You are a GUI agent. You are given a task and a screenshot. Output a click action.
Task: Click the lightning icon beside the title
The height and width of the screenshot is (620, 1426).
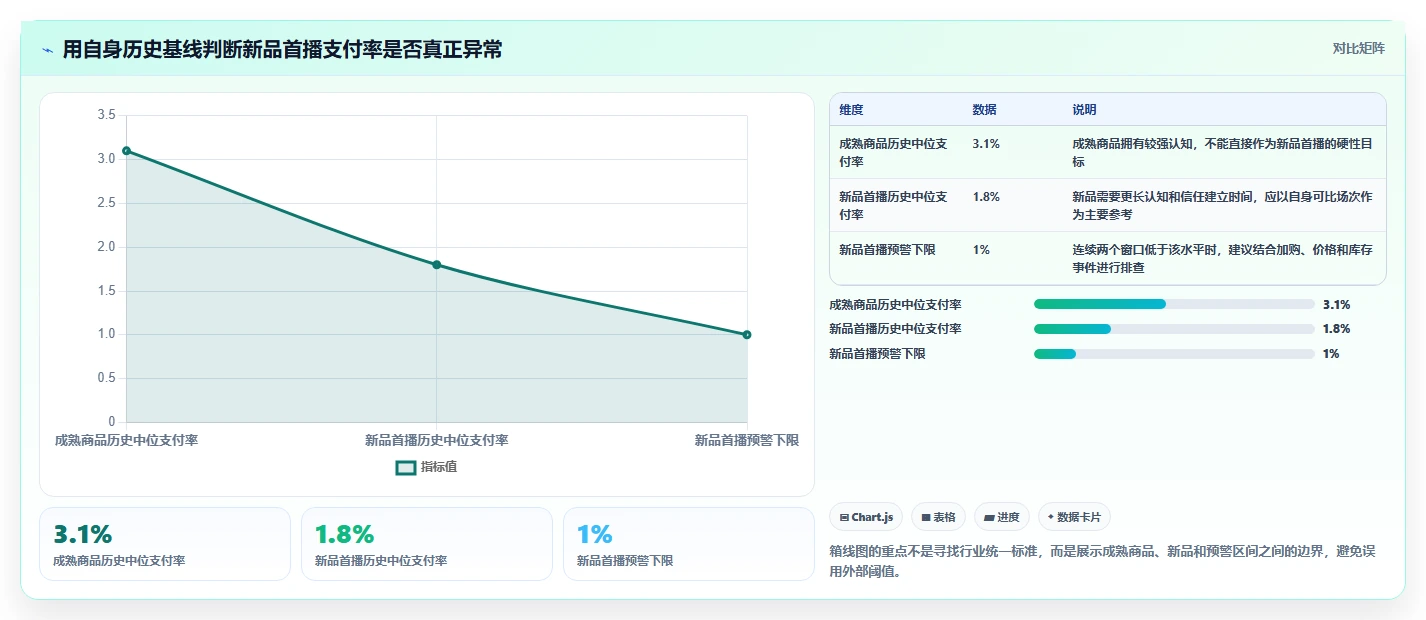coord(48,50)
